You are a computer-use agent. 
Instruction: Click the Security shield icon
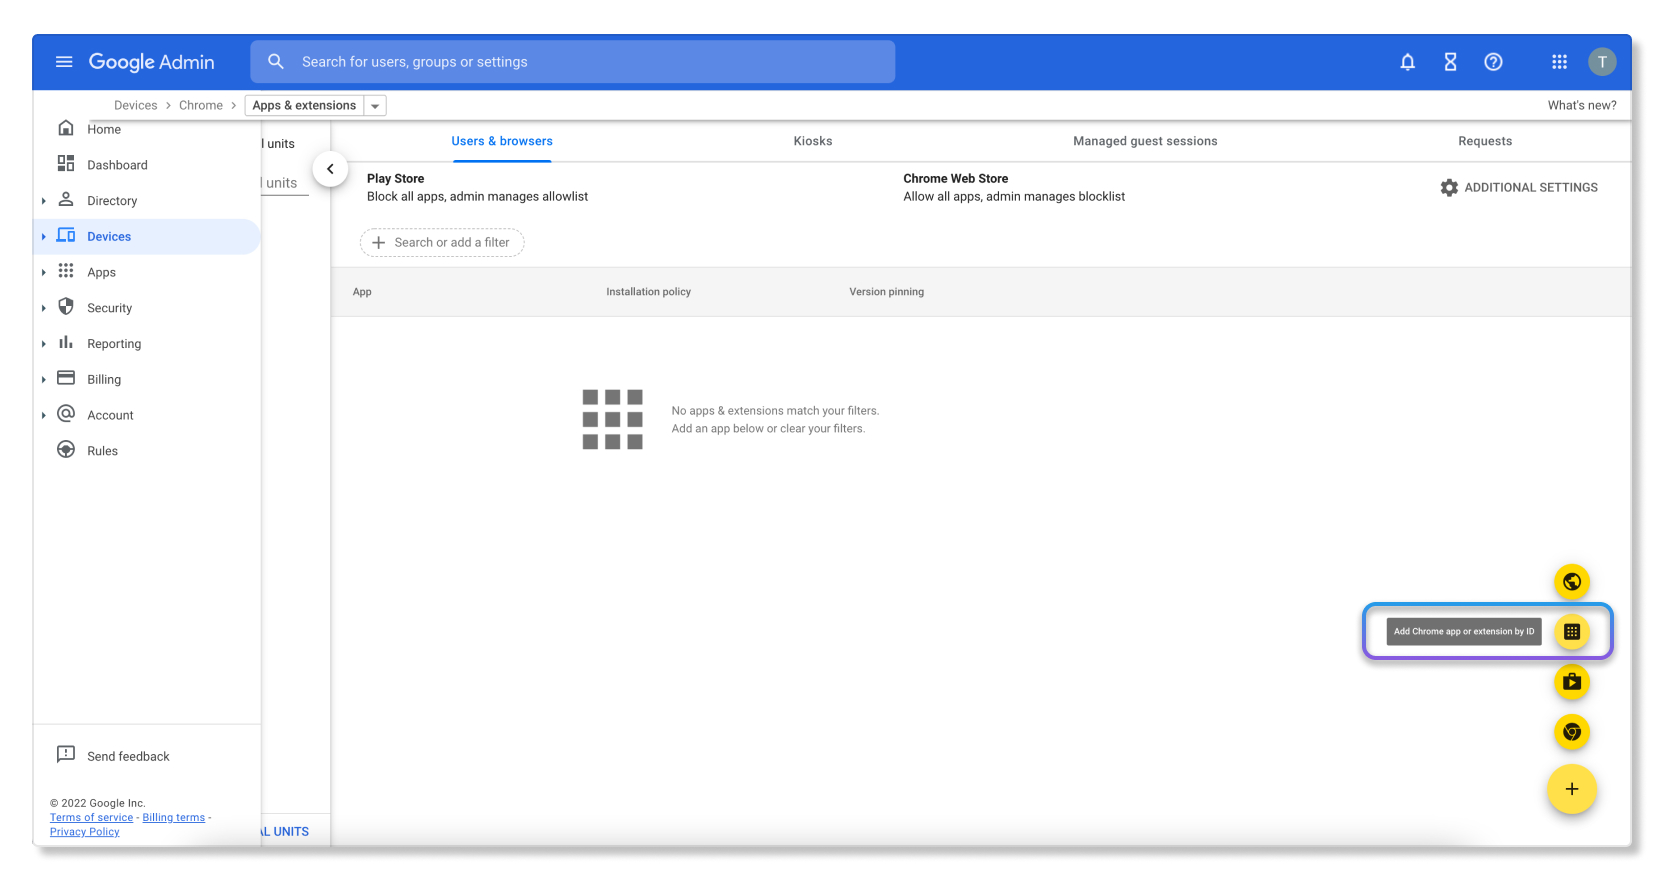coord(66,306)
